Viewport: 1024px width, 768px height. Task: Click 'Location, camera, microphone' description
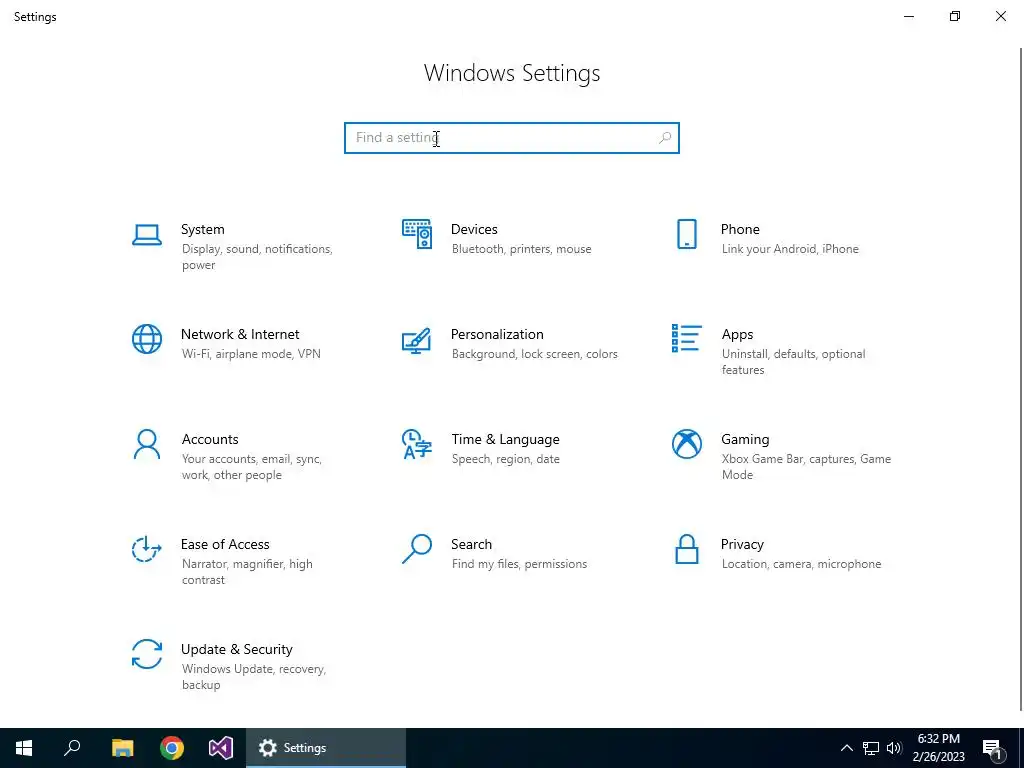click(801, 564)
